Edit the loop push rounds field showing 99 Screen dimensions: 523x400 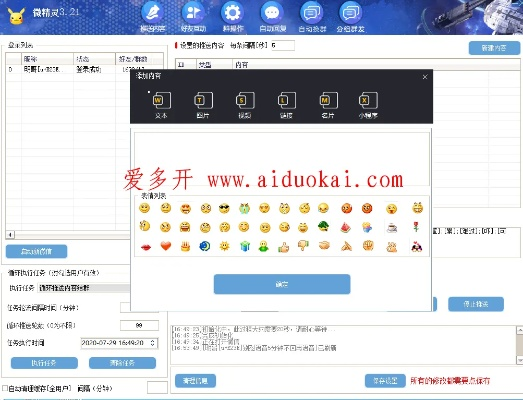click(x=139, y=325)
